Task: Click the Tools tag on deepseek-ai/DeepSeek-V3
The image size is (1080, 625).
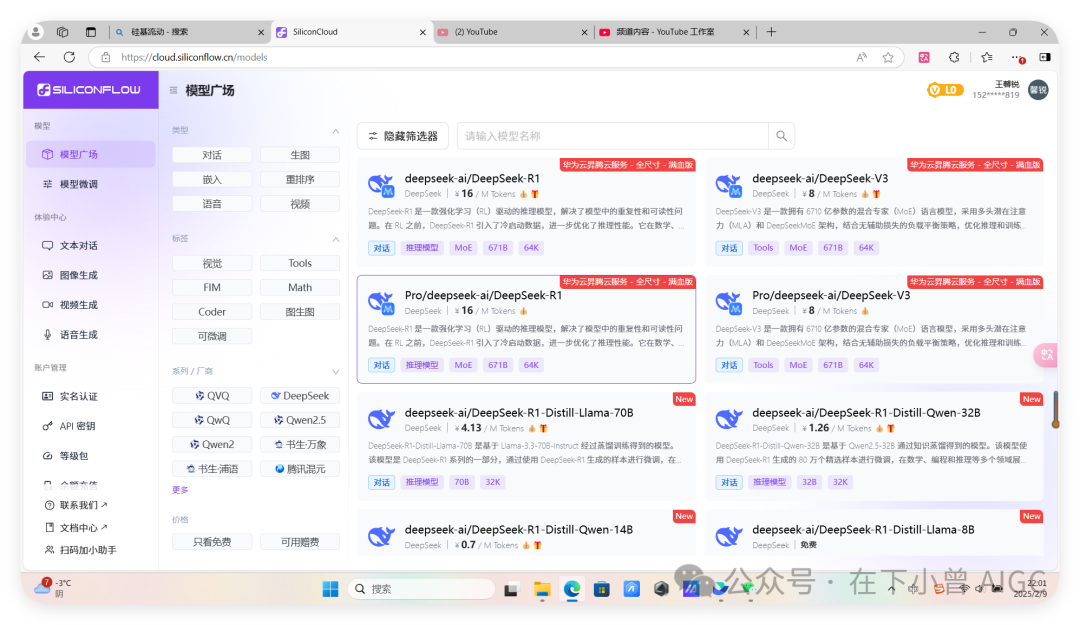Action: click(763, 248)
